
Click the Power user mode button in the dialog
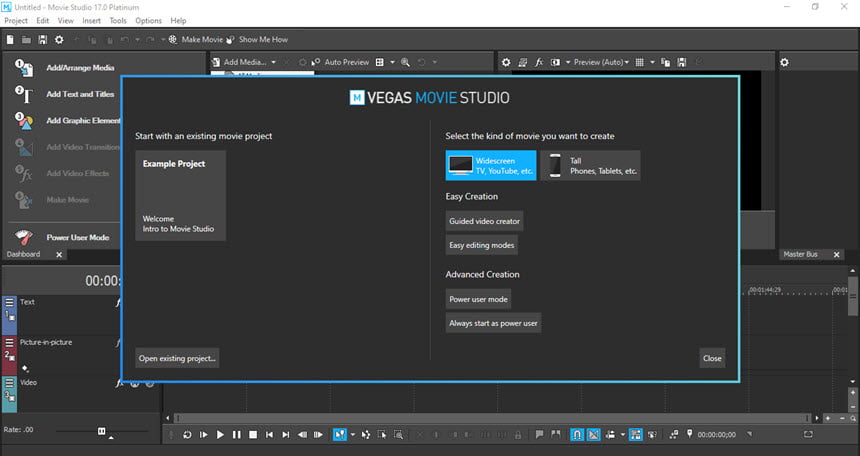(x=478, y=299)
